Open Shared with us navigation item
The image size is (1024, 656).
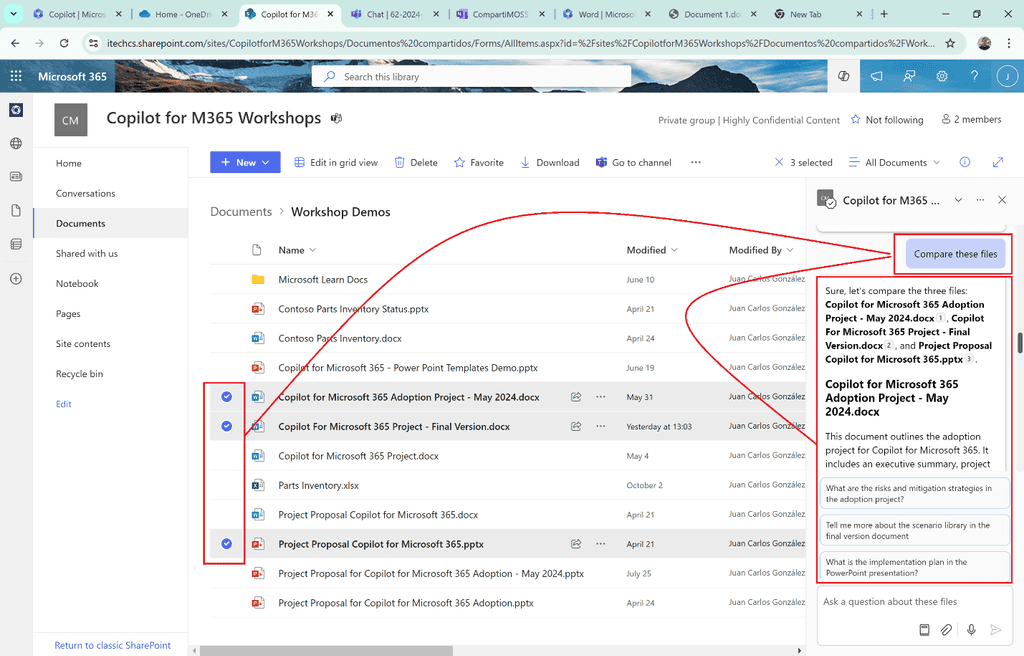87,254
